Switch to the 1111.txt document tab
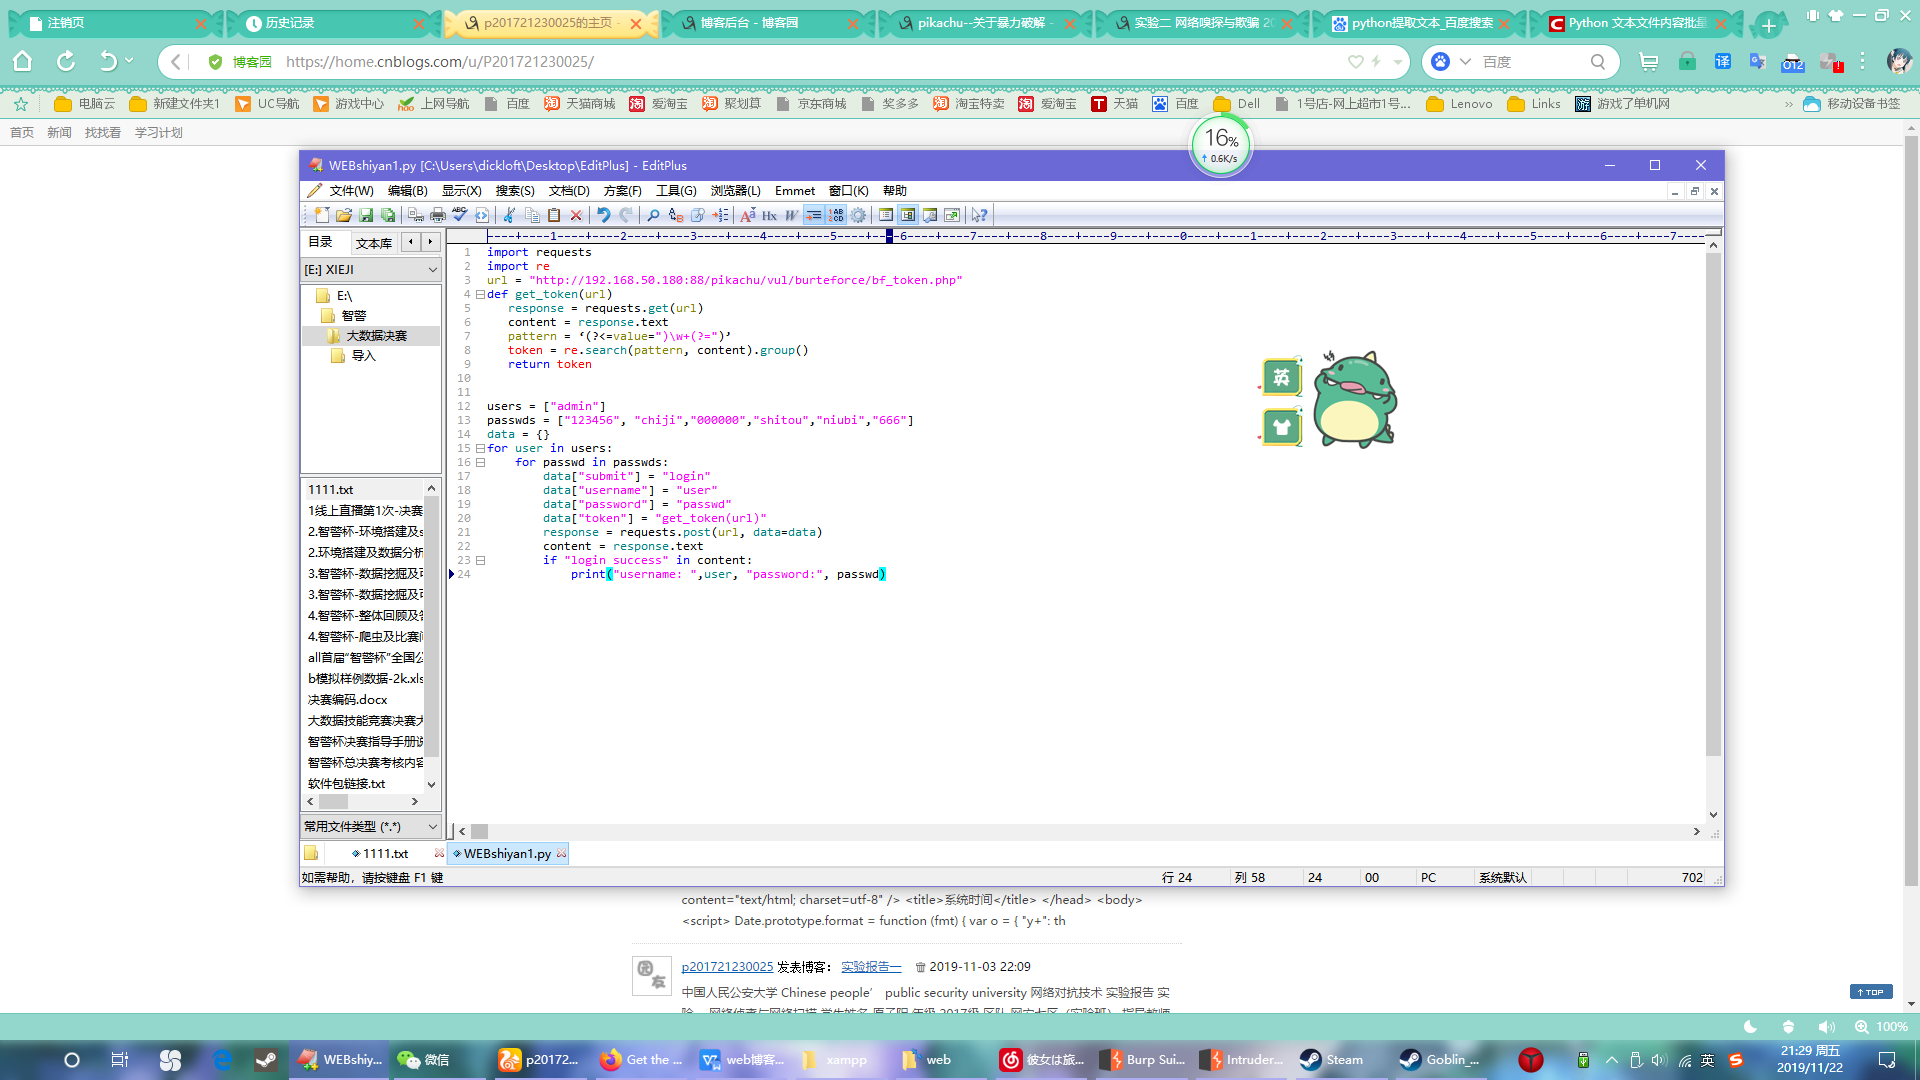The image size is (1920, 1080). coord(385,854)
